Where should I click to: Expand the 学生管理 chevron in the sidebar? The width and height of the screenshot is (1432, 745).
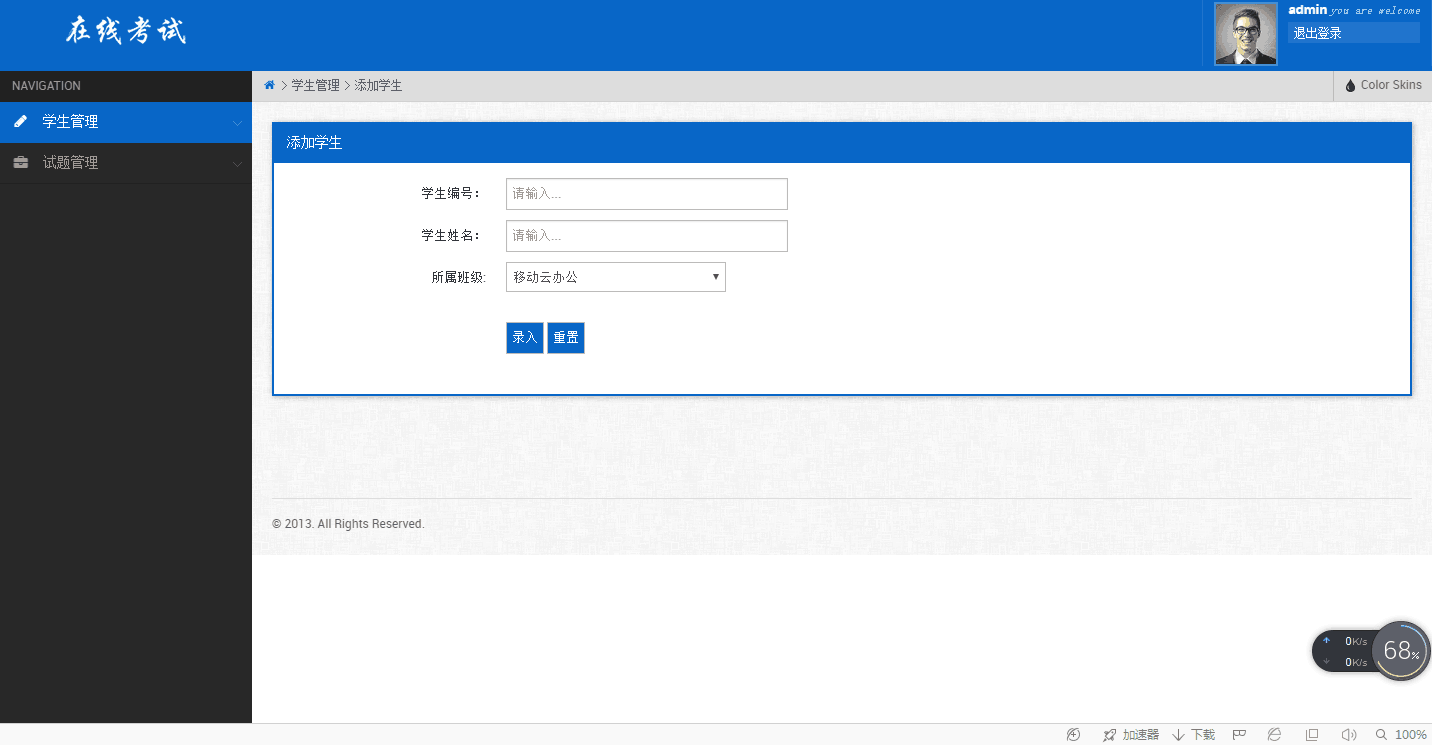pyautogui.click(x=237, y=123)
